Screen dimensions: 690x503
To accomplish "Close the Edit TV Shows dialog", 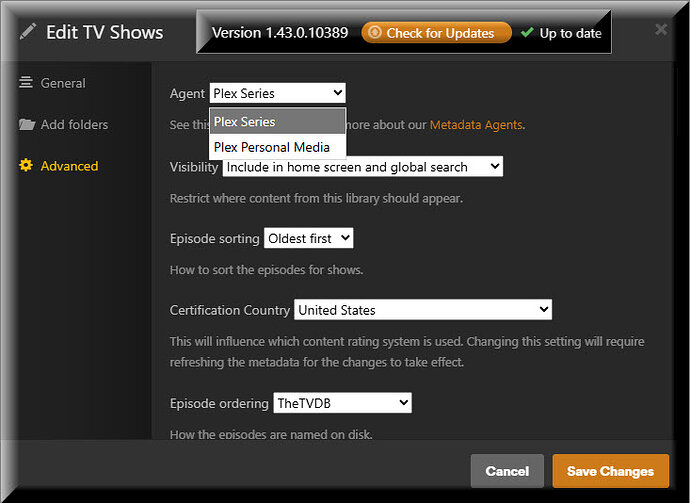I will [x=661, y=29].
